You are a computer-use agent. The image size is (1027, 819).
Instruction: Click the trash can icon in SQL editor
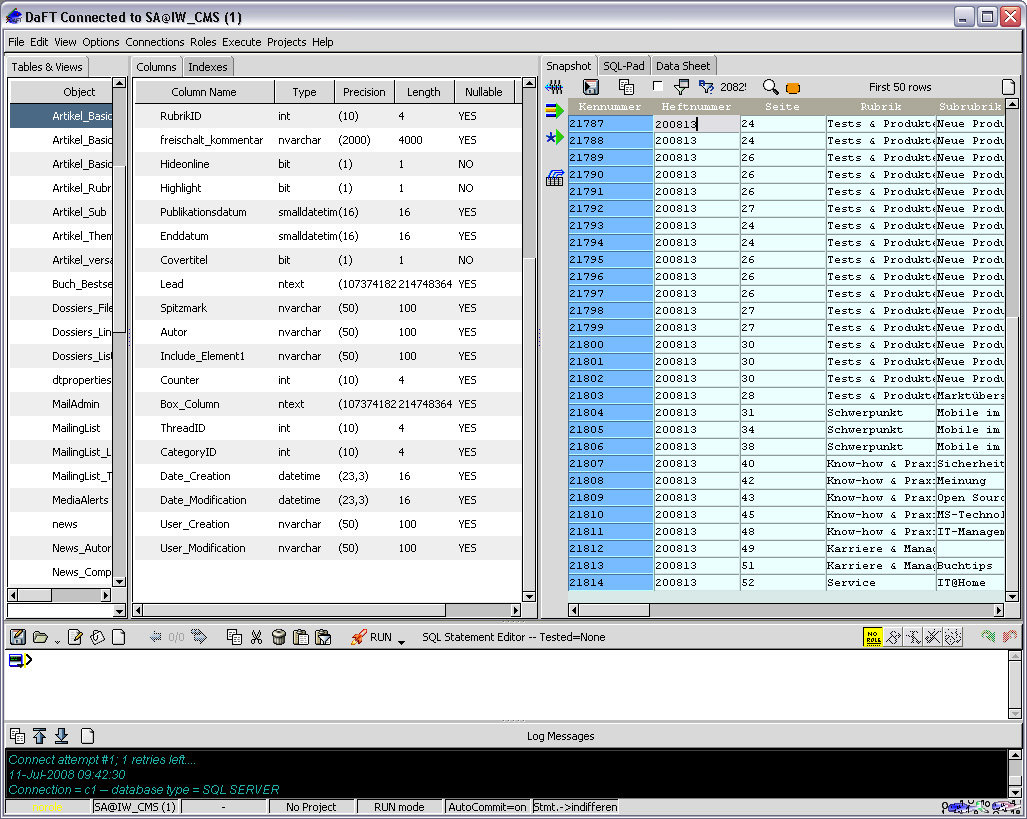click(278, 637)
